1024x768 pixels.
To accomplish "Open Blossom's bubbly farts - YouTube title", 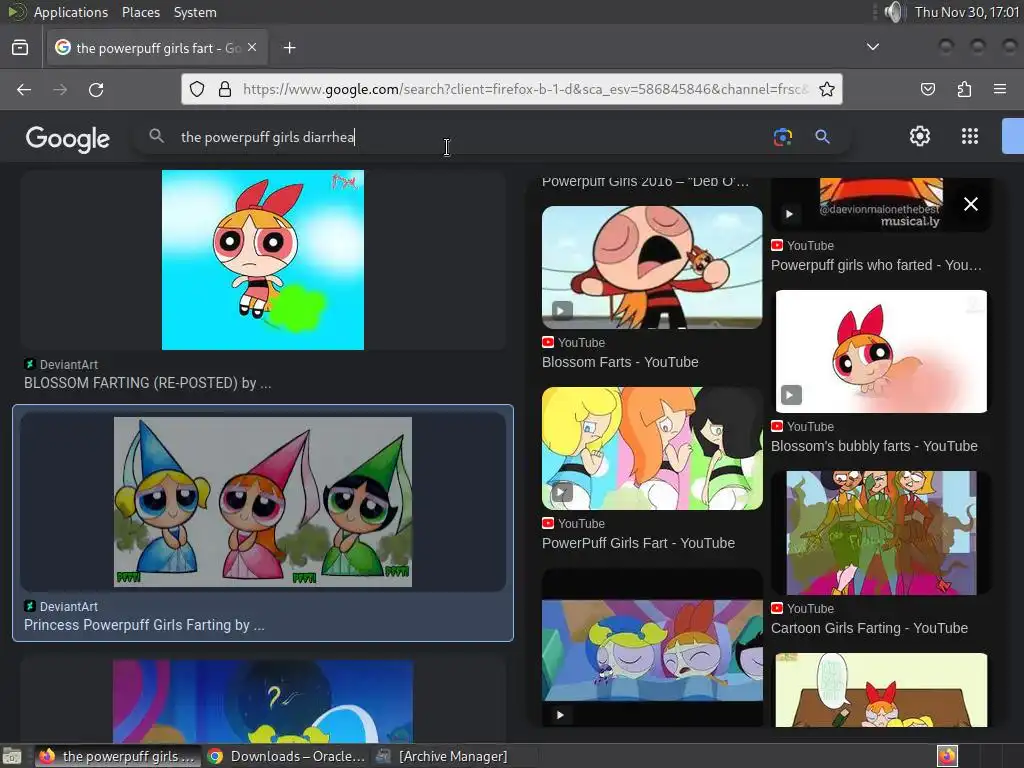I will pyautogui.click(x=874, y=446).
